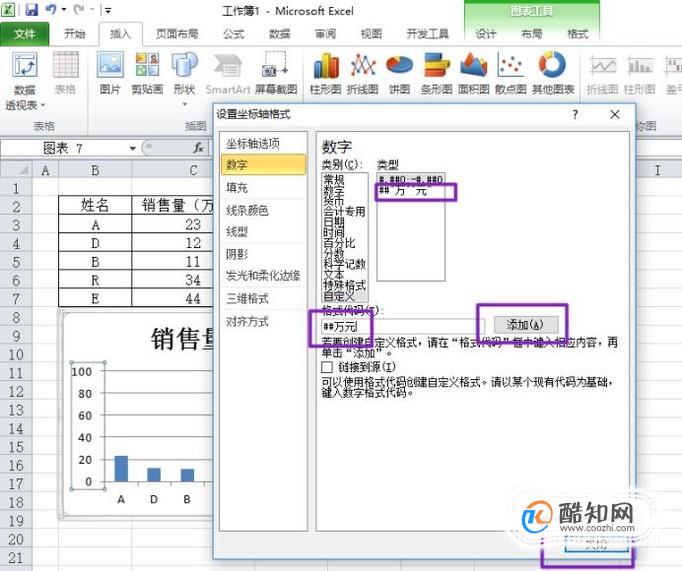The height and width of the screenshot is (571, 682).
Task: Insert a Column chart (柱形图)
Action: (x=325, y=73)
